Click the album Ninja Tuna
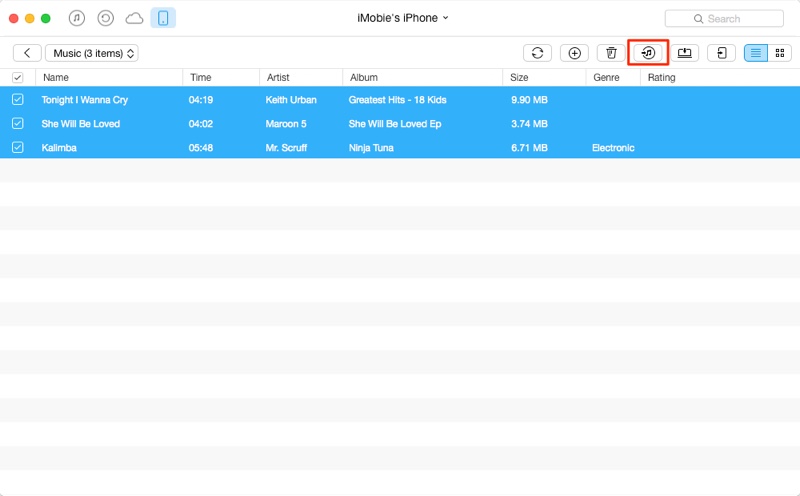This screenshot has width=800, height=496. tap(371, 148)
